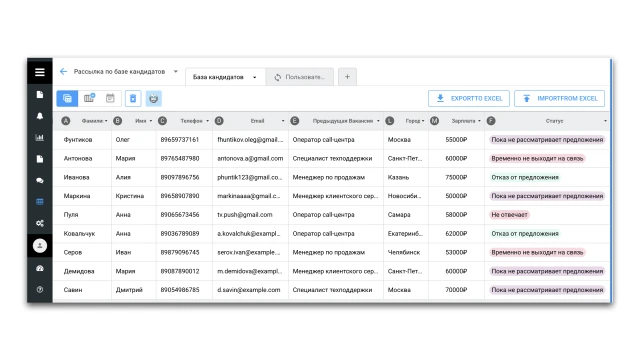Screen dimensions: 640x360
Task: Open the hamburger main menu
Action: [x=40, y=72]
